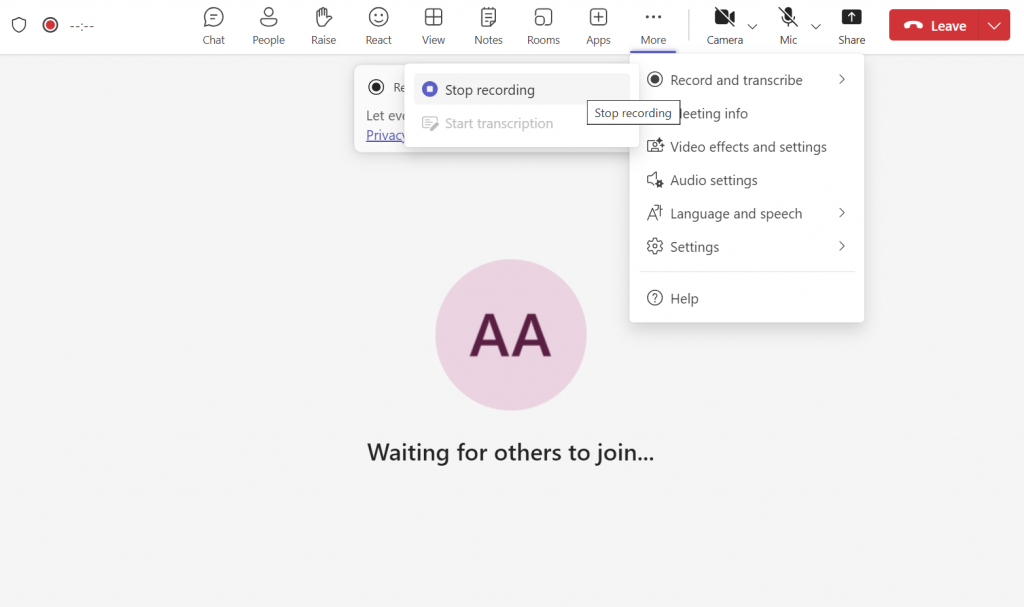Open Audio settings menu item
This screenshot has height=607, width=1024.
[713, 180]
